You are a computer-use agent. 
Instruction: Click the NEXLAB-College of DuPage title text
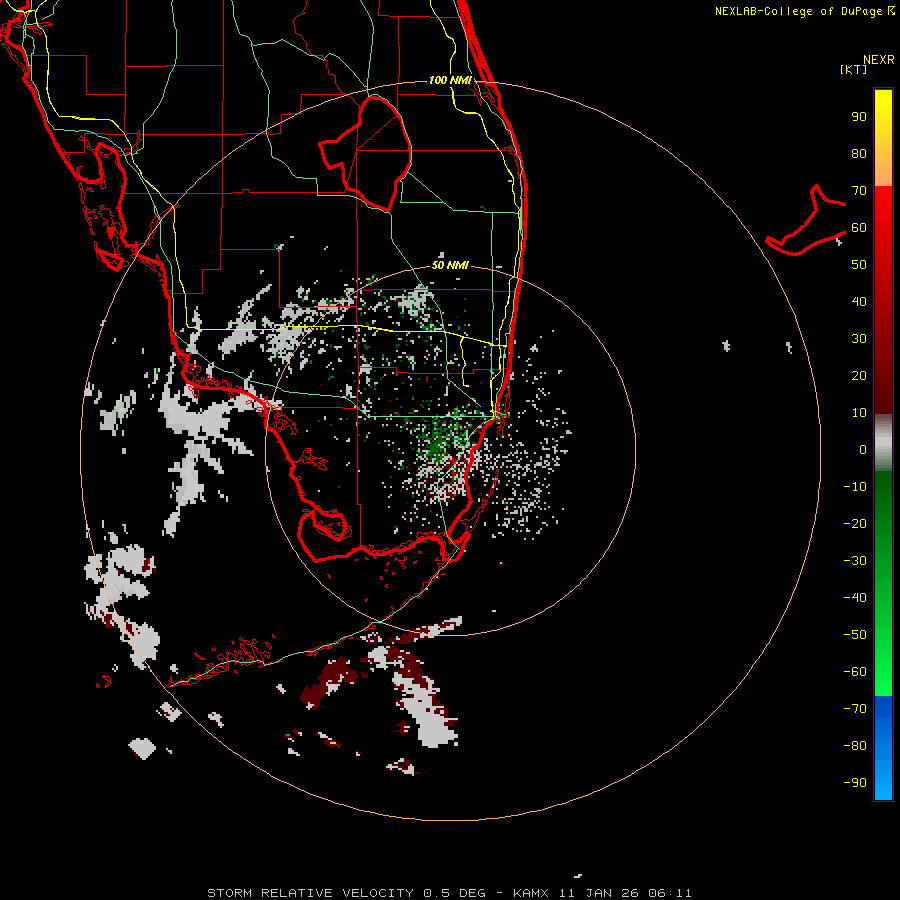(x=804, y=11)
